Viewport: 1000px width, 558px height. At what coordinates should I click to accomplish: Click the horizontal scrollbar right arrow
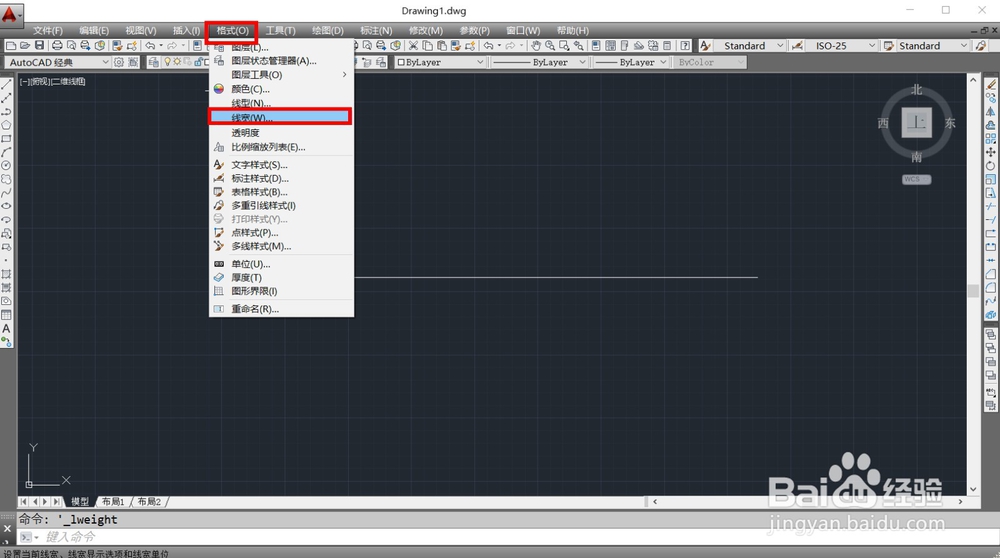(960, 502)
